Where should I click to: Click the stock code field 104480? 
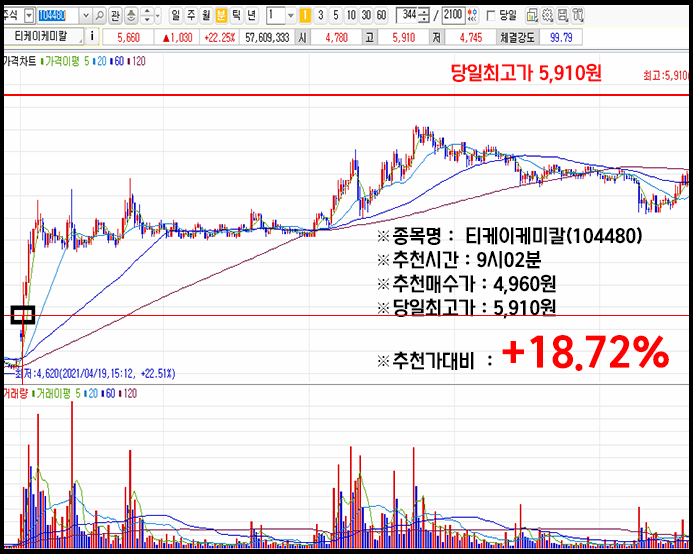click(x=57, y=16)
